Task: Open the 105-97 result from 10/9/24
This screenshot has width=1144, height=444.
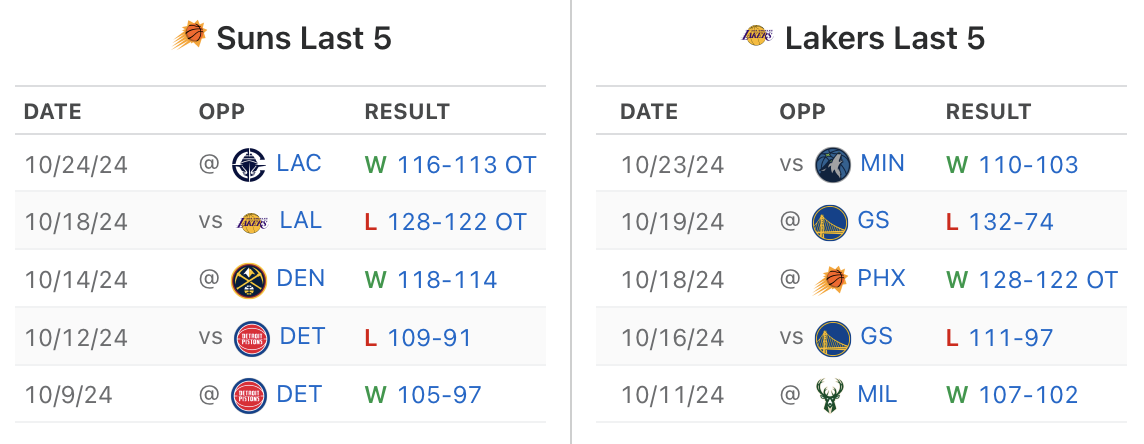Action: pos(440,395)
